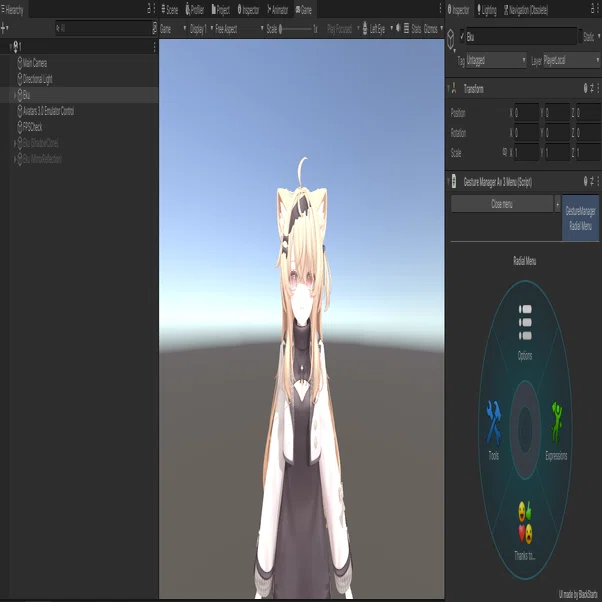
Task: Collapse the Transform component foldout
Action: click(x=448, y=89)
